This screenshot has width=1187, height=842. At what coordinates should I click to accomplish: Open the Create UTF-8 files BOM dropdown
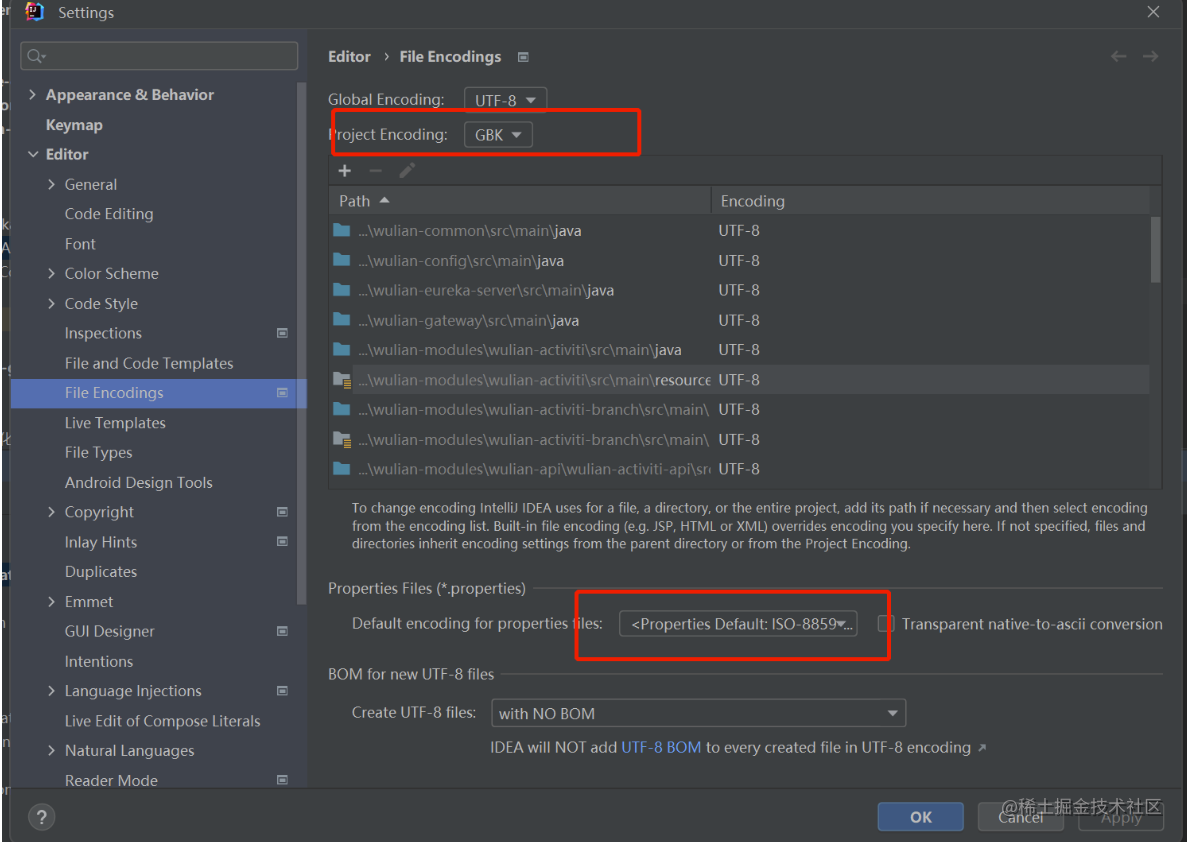(x=698, y=713)
